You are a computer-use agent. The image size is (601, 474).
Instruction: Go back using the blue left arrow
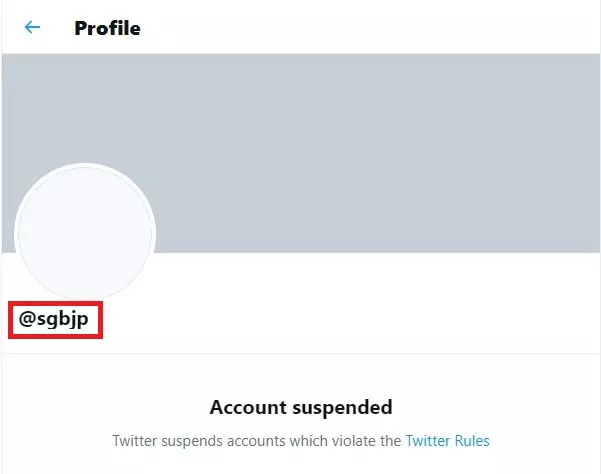(x=32, y=27)
